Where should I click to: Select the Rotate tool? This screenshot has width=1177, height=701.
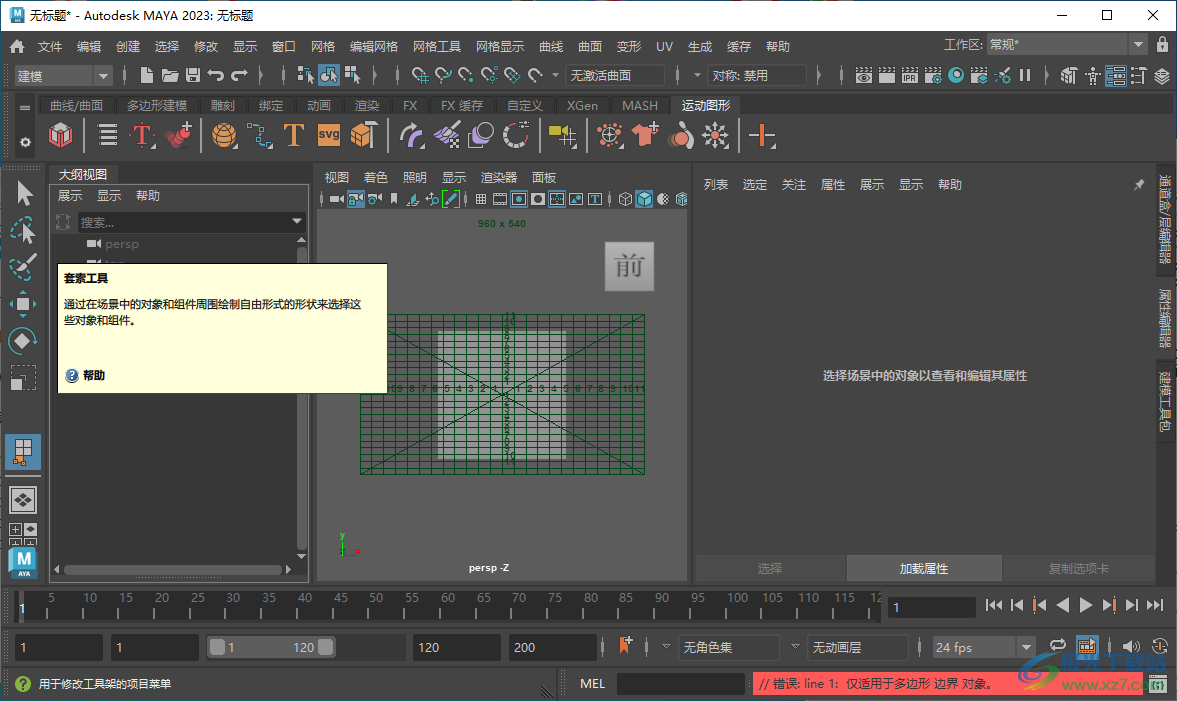pyautogui.click(x=23, y=341)
